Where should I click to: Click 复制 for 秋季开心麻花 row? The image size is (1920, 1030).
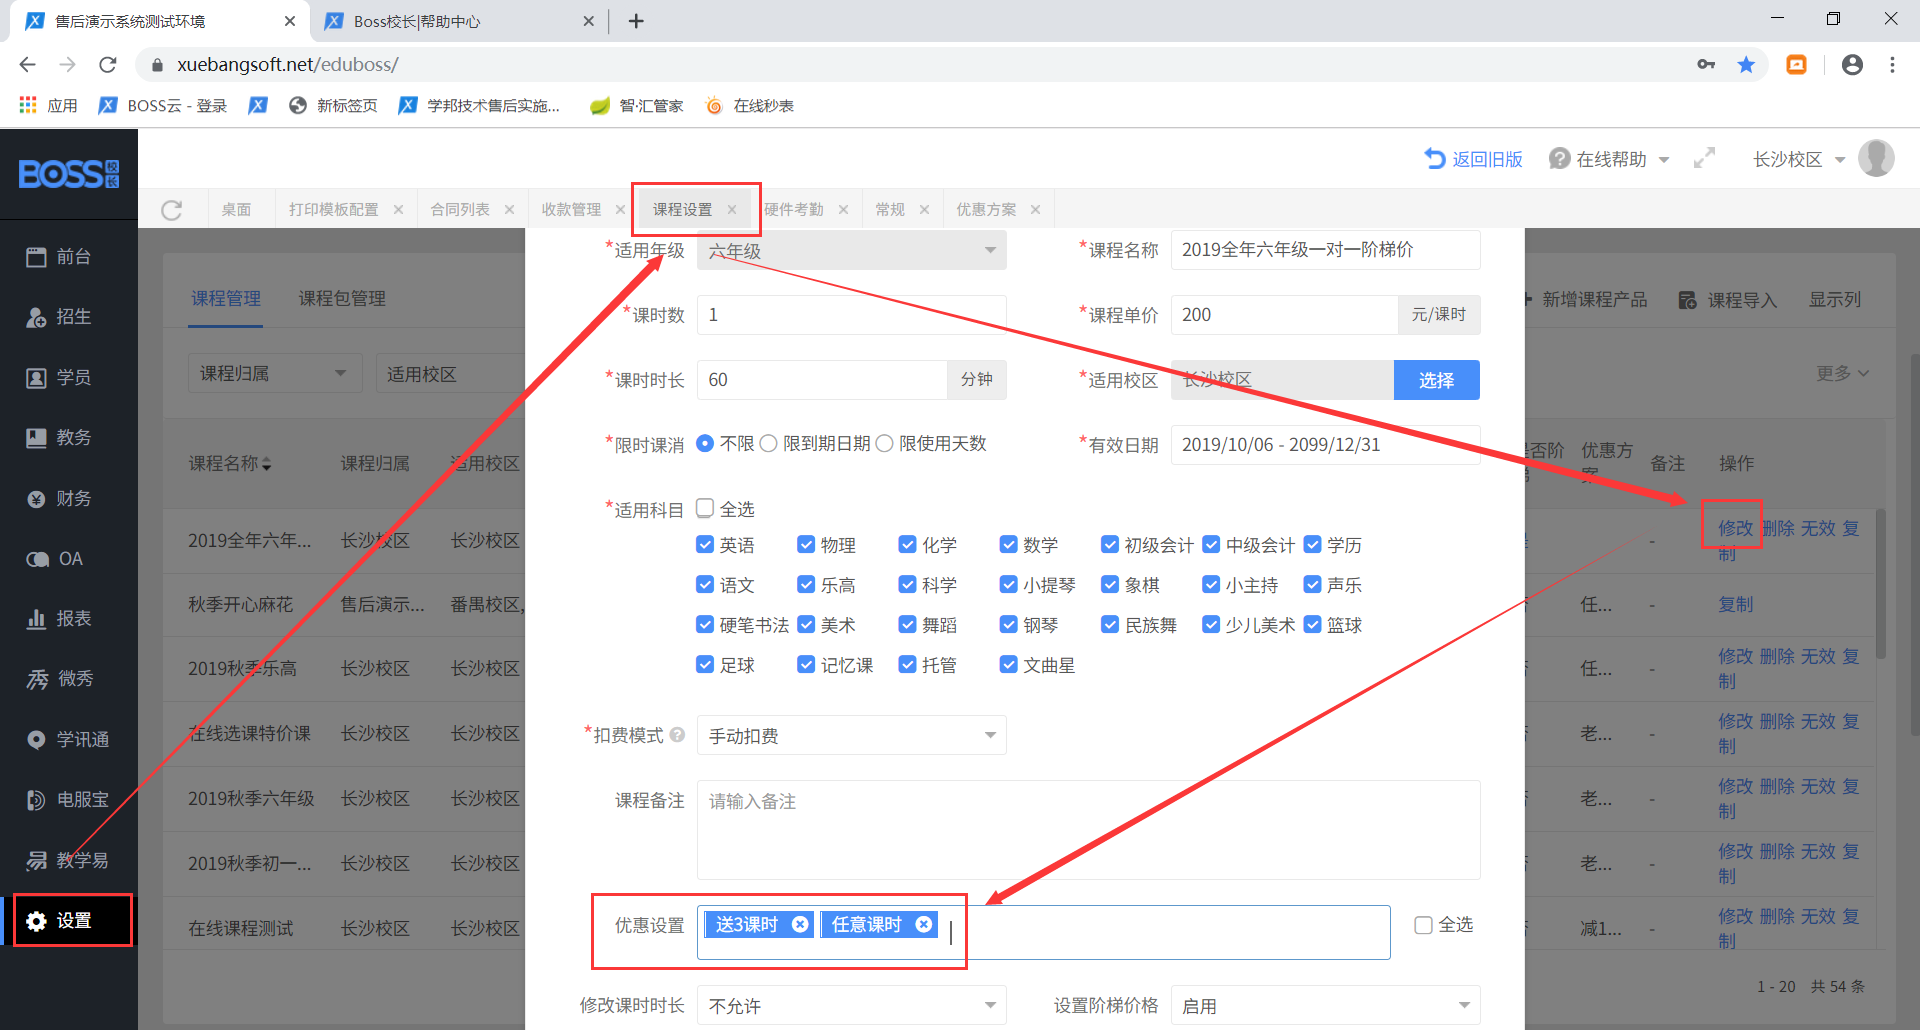click(1736, 604)
